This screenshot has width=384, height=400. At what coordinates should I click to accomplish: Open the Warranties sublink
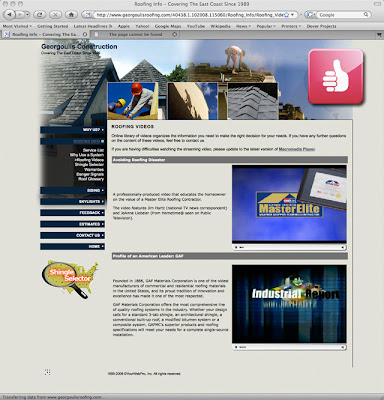(x=94, y=169)
